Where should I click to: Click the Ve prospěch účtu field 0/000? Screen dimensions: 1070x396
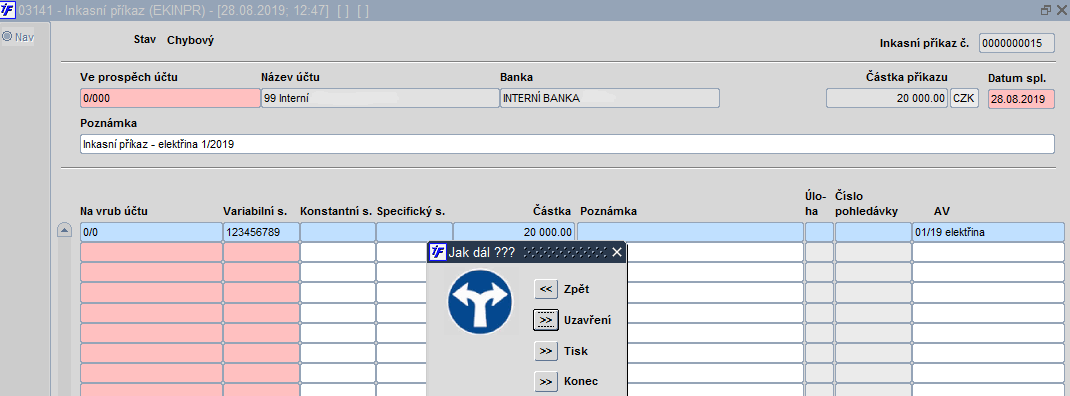coord(170,98)
